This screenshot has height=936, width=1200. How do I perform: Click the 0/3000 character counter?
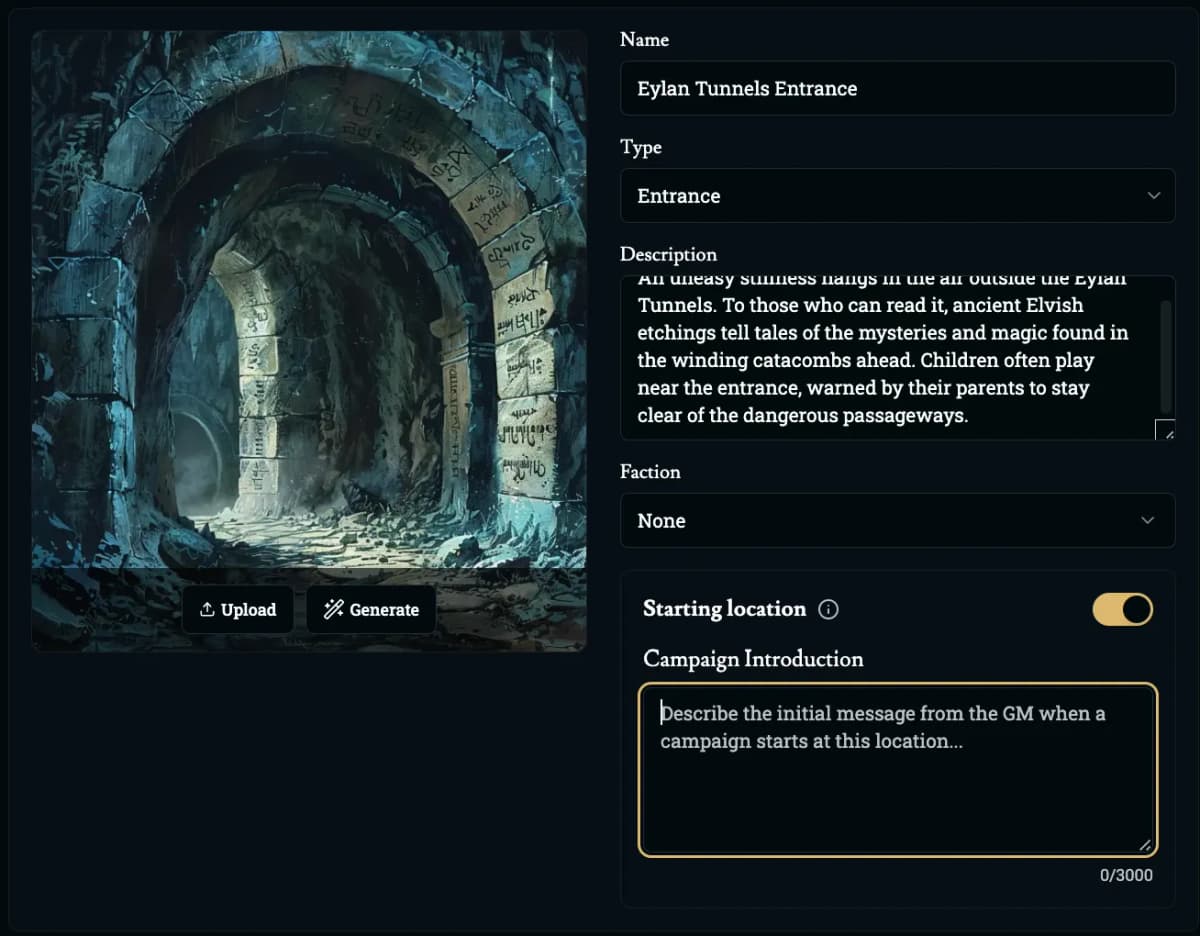tap(1126, 876)
